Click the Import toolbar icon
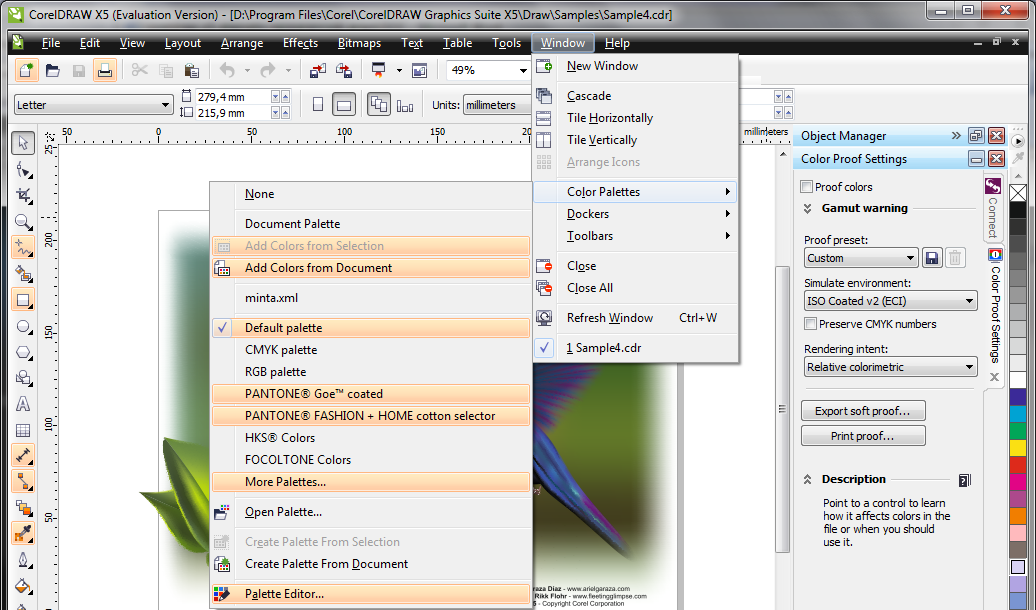Image resolution: width=1036 pixels, height=610 pixels. (318, 70)
